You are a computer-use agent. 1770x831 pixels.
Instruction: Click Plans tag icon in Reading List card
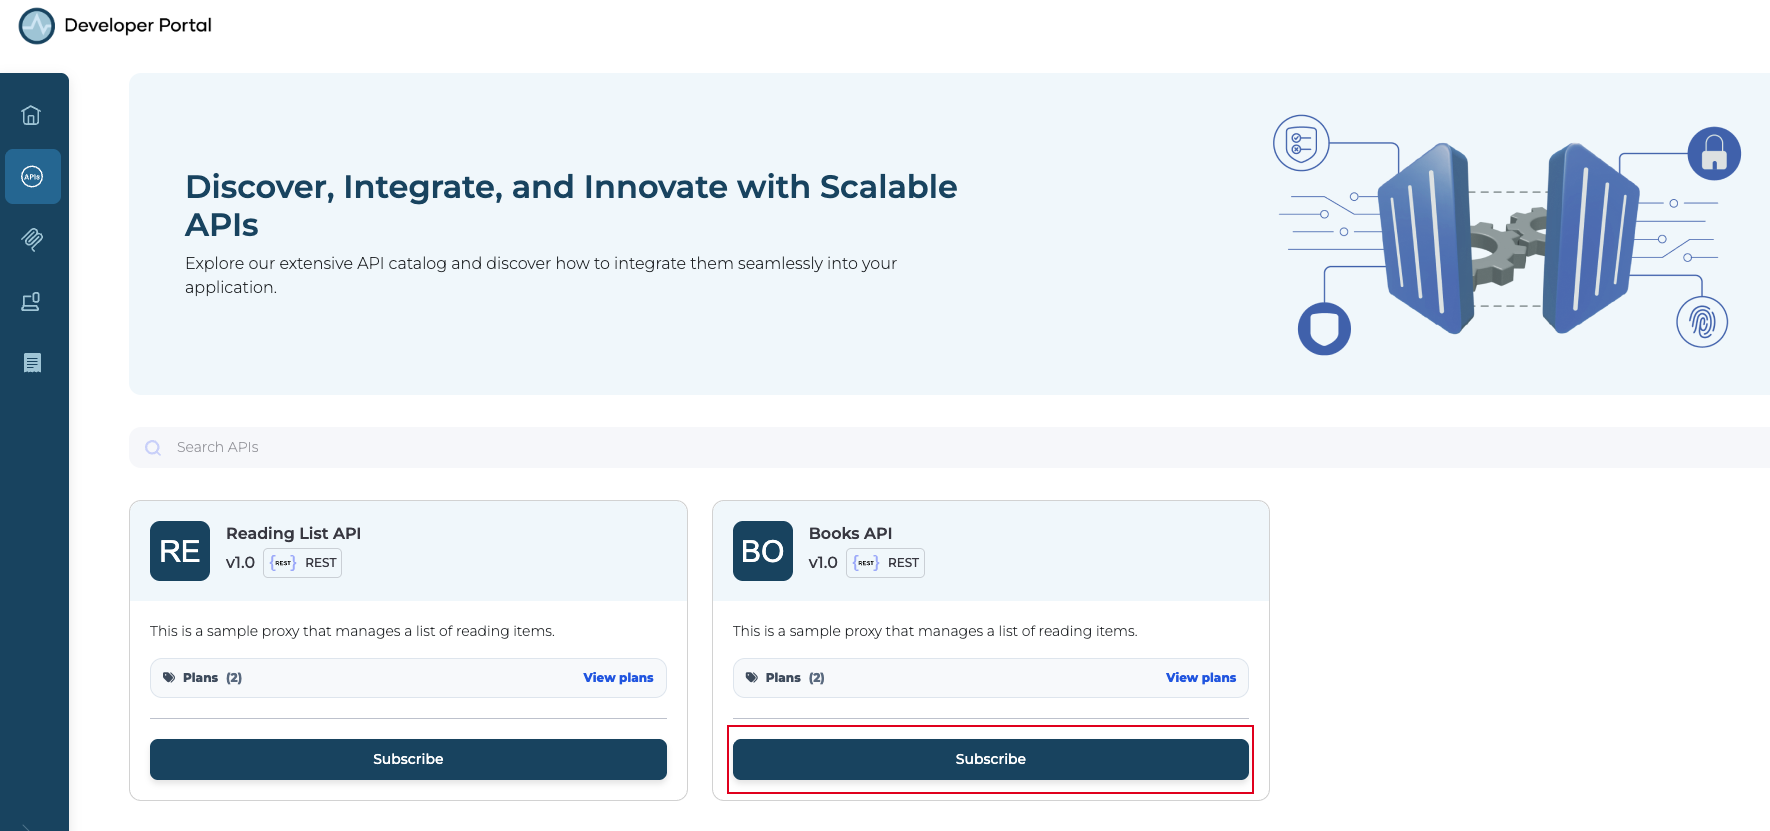tap(169, 678)
